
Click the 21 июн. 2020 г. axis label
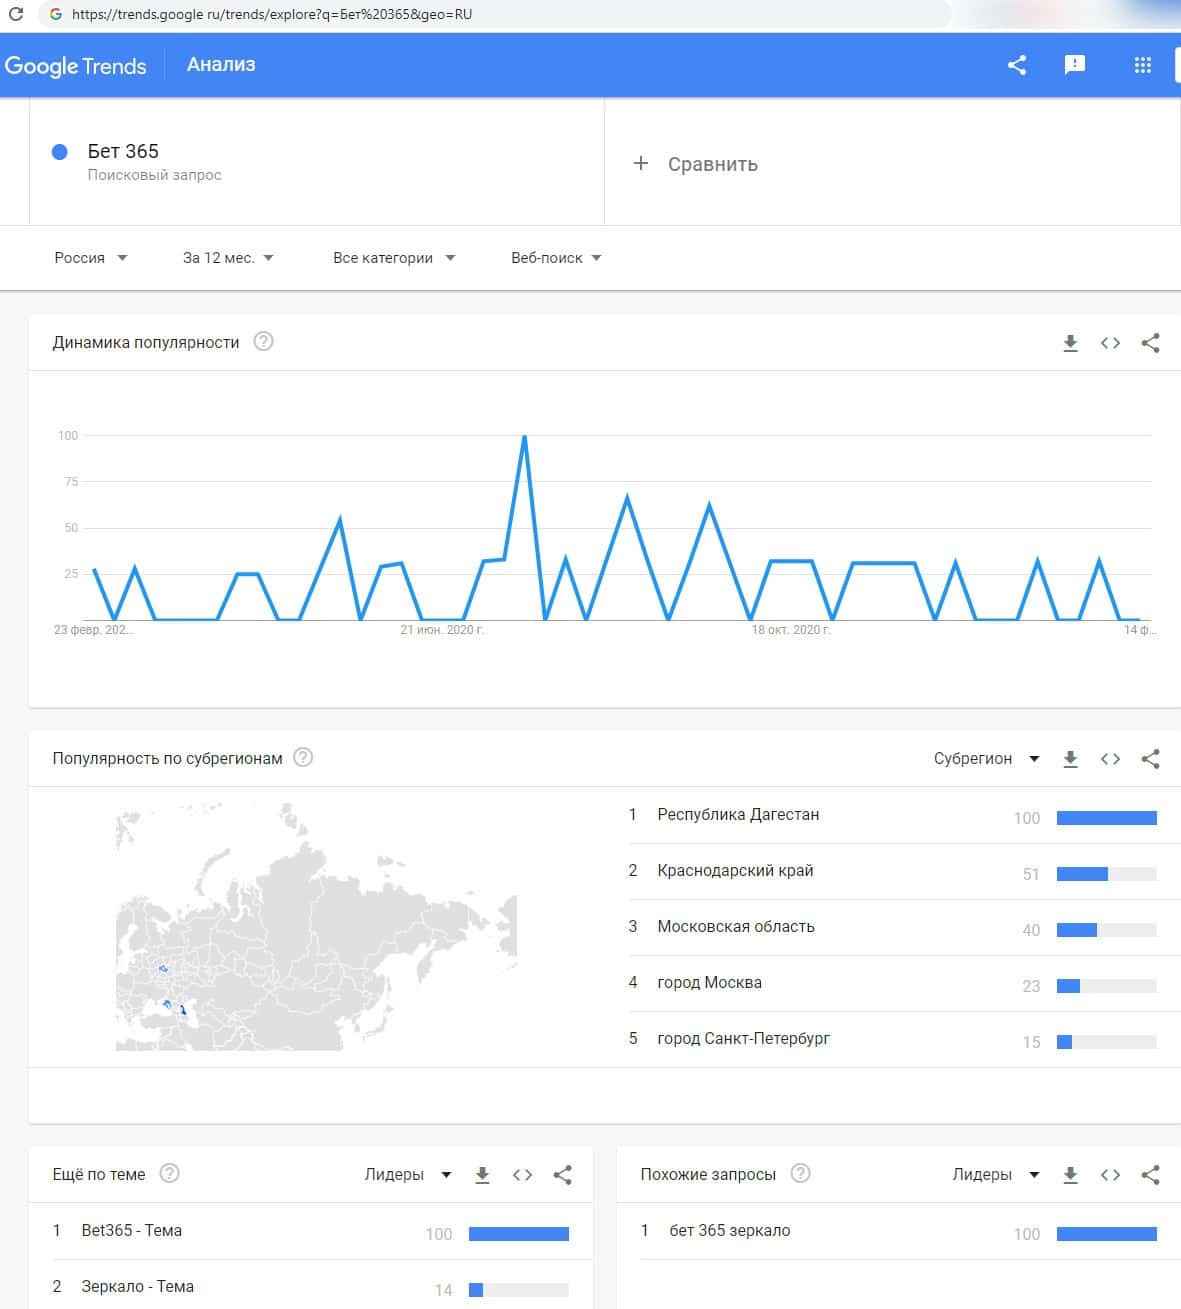(441, 630)
